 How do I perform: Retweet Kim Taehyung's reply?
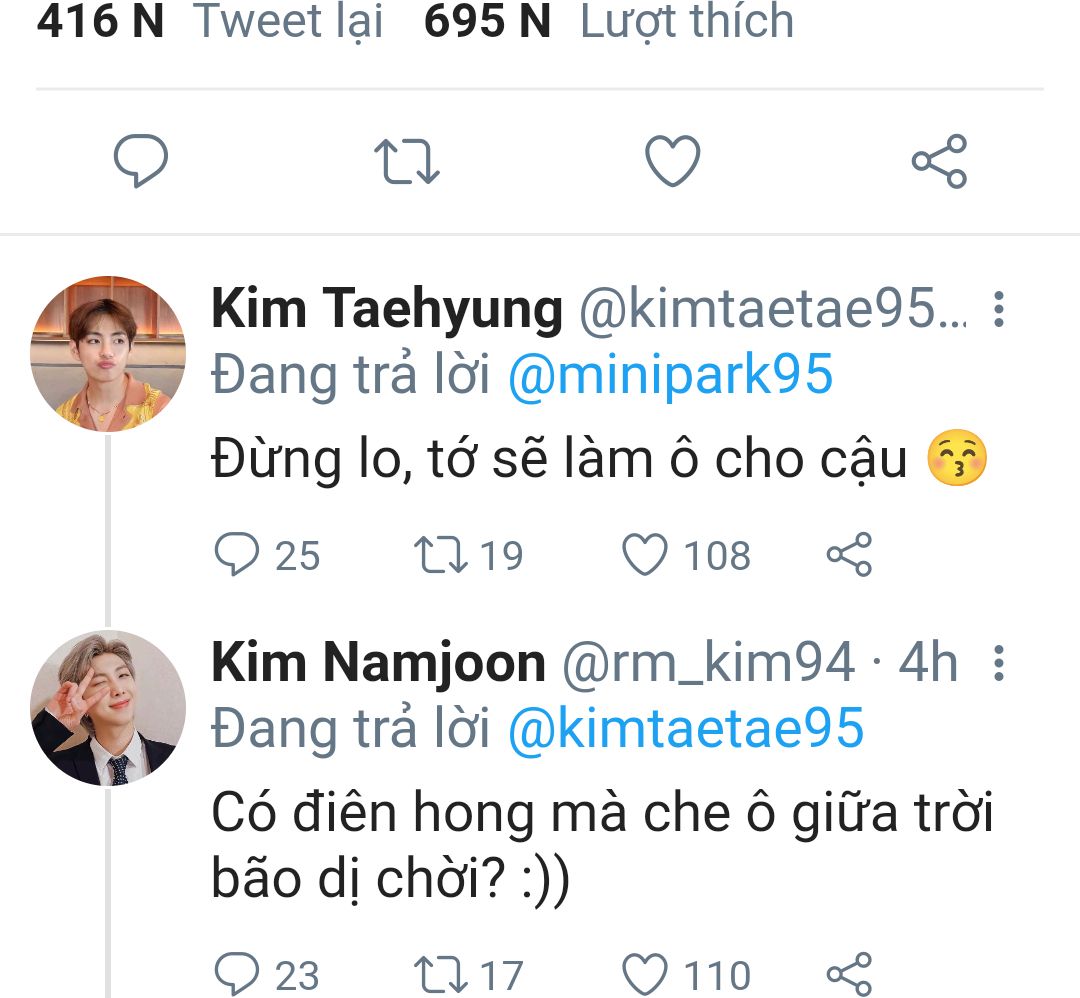(439, 555)
